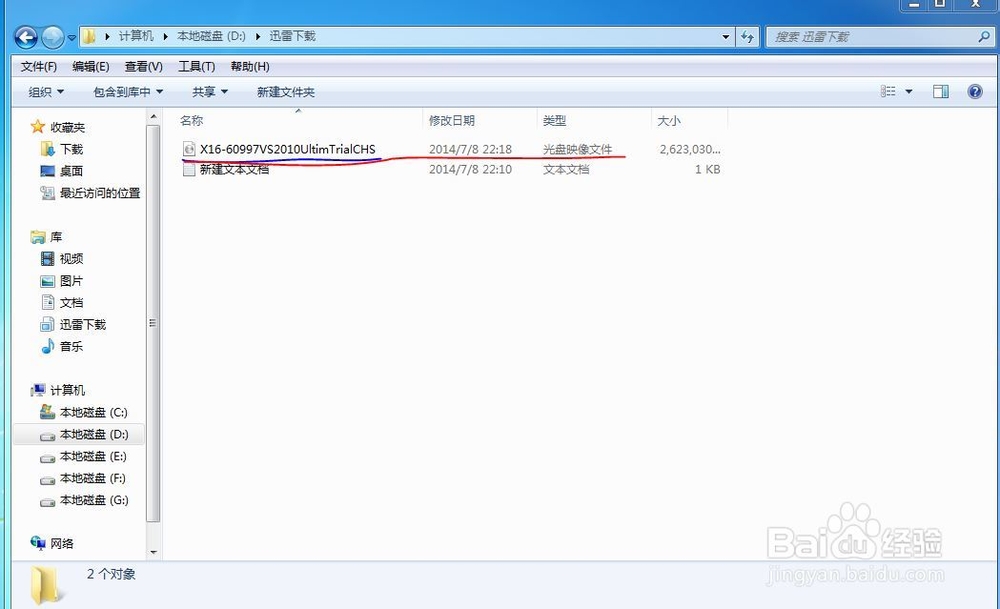Click the blue Help question mark icon

[974, 92]
